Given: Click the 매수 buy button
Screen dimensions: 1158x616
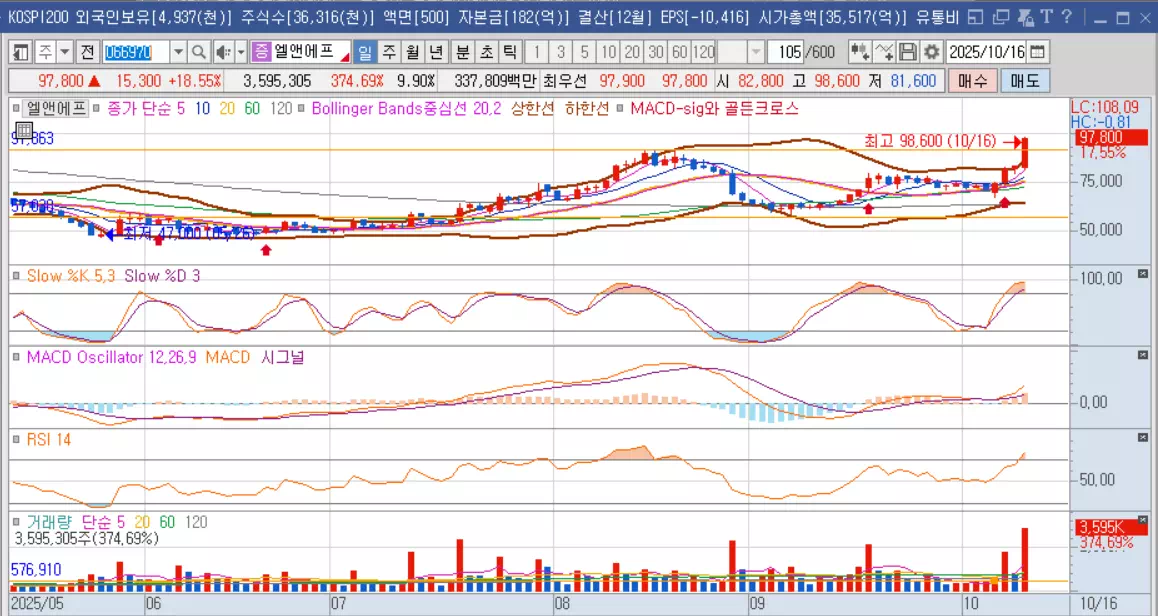Looking at the screenshot, I should coord(973,81).
